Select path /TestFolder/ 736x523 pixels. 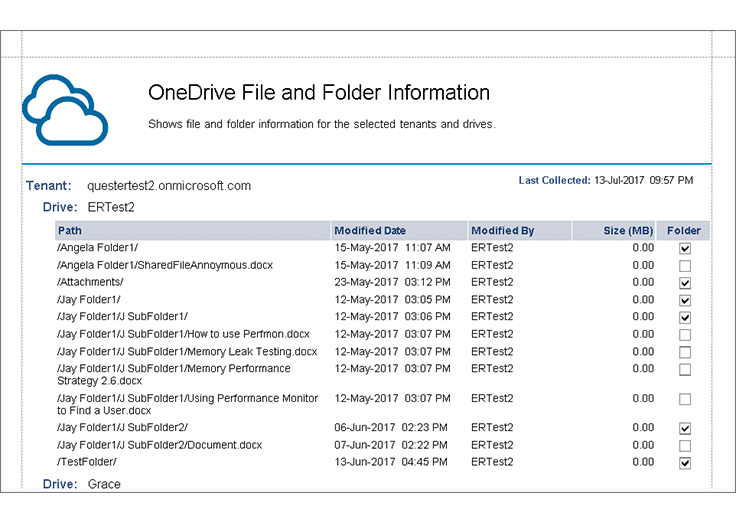[87, 462]
